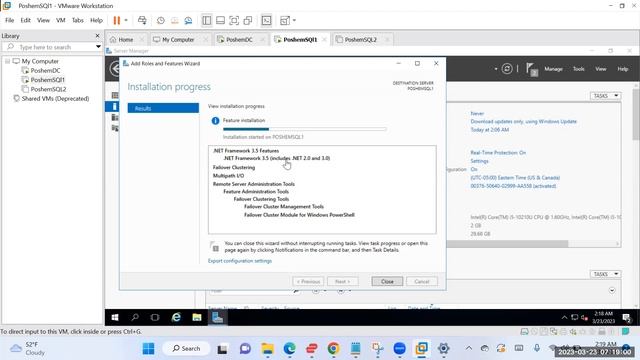Click Real-Time Protection: On link
Screen dimensions: 640x360
click(x=498, y=153)
